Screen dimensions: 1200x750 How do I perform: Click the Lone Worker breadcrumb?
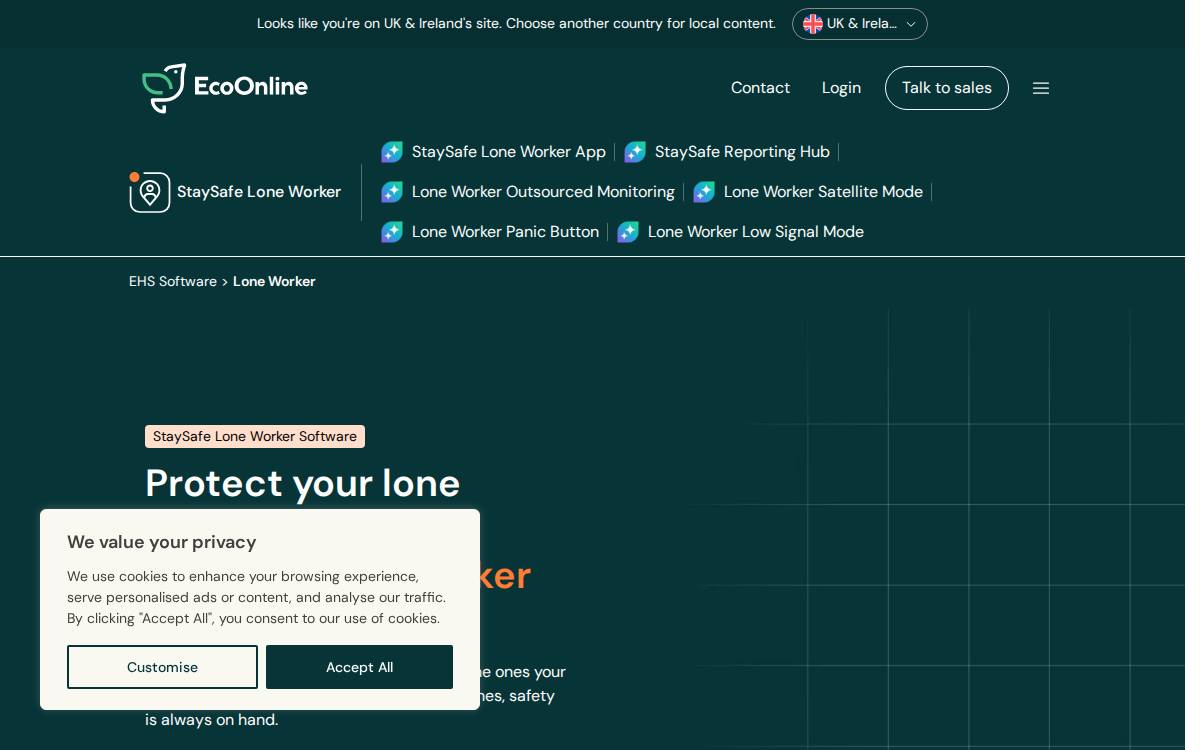point(274,282)
